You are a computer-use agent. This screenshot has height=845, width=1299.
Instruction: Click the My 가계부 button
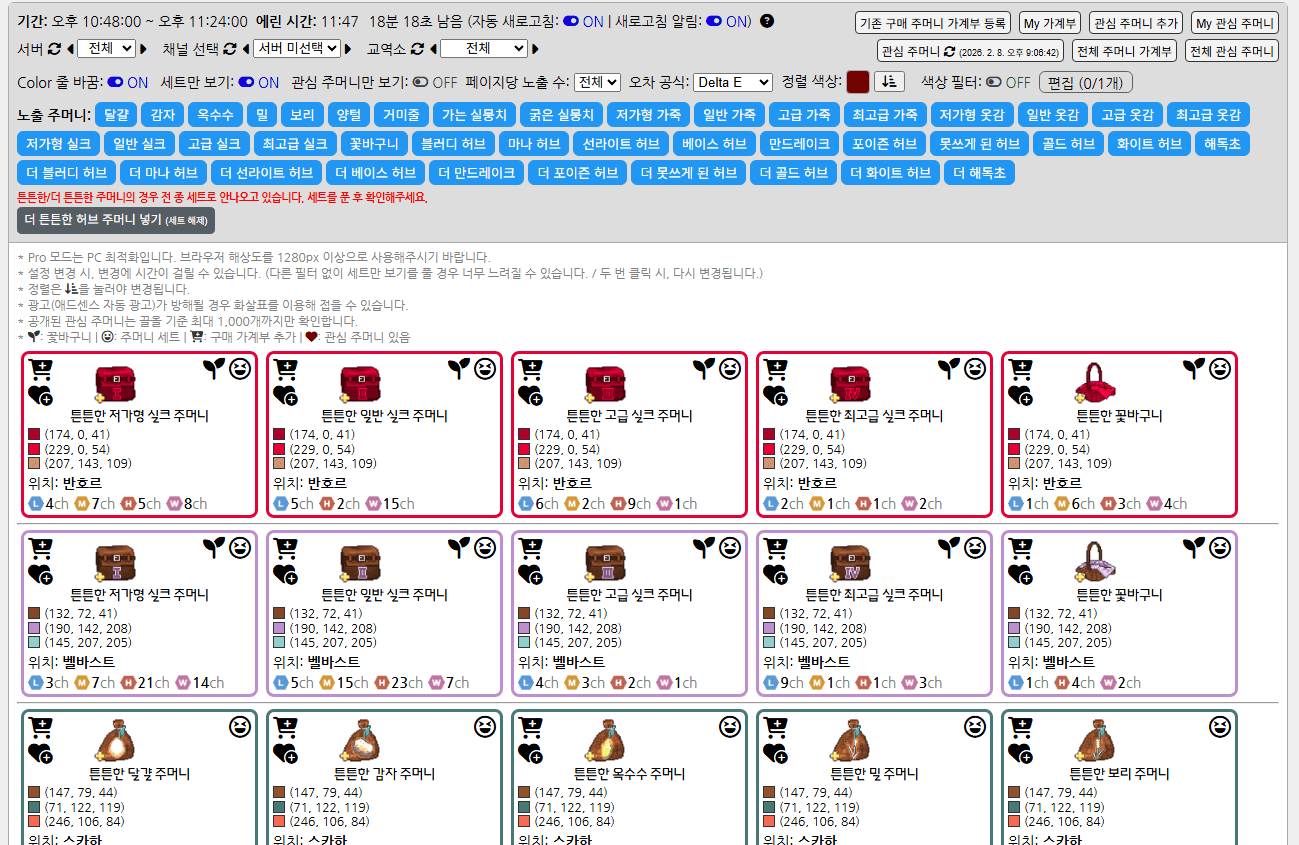(1049, 22)
